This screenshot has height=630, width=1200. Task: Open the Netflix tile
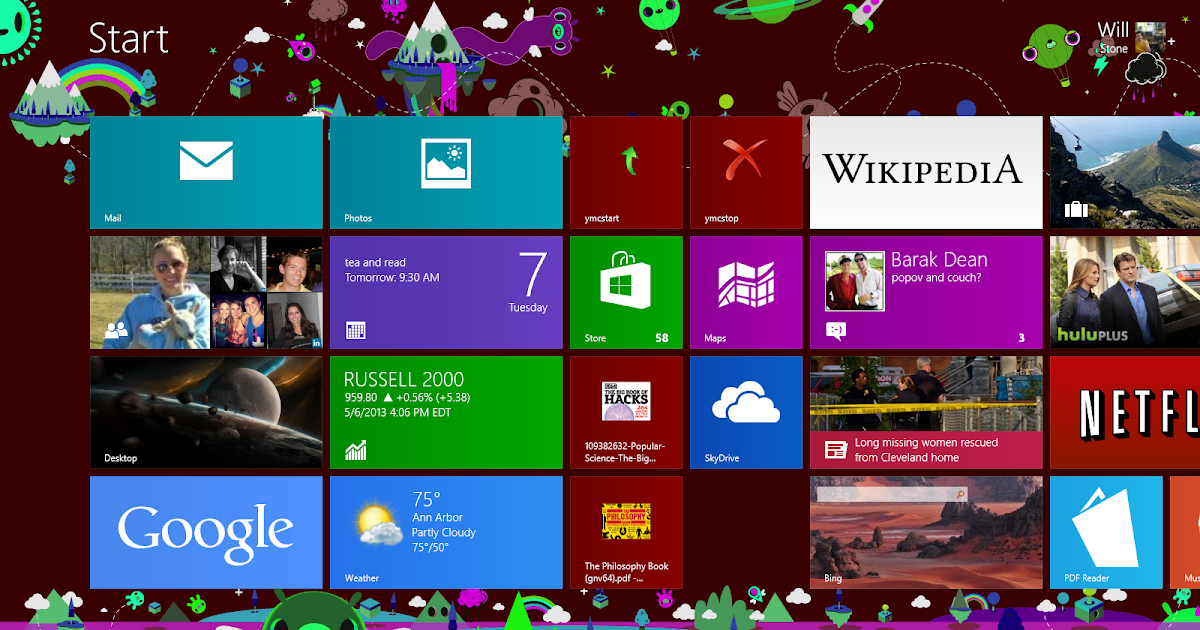point(1125,412)
